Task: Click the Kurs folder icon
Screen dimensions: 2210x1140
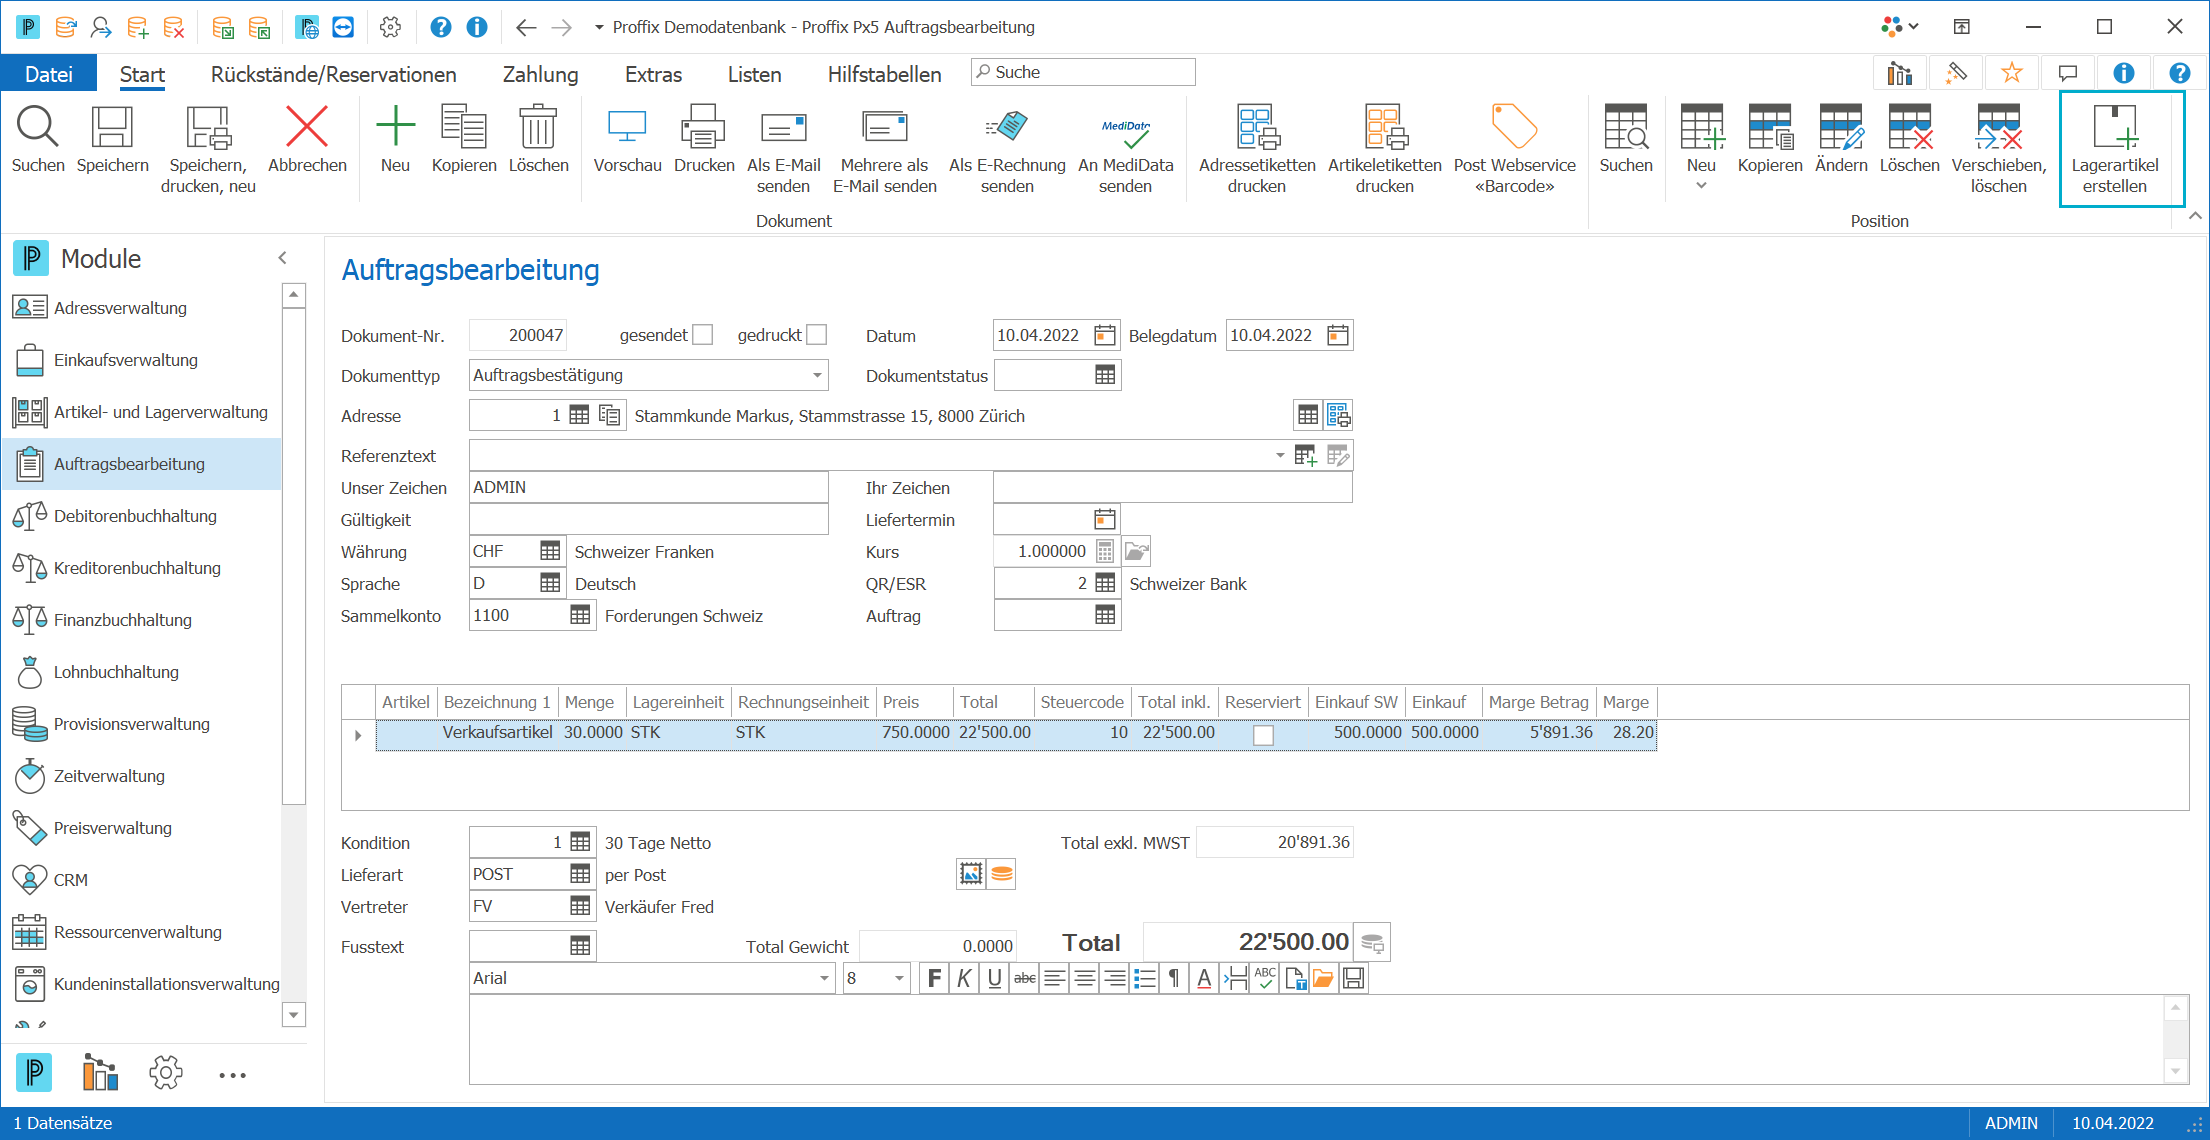Action: coord(1136,551)
